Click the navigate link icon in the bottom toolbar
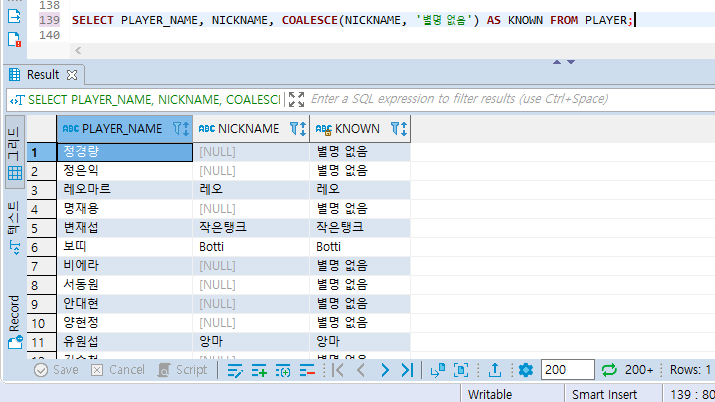Image resolution: width=715 pixels, height=402 pixels. [x=438, y=370]
